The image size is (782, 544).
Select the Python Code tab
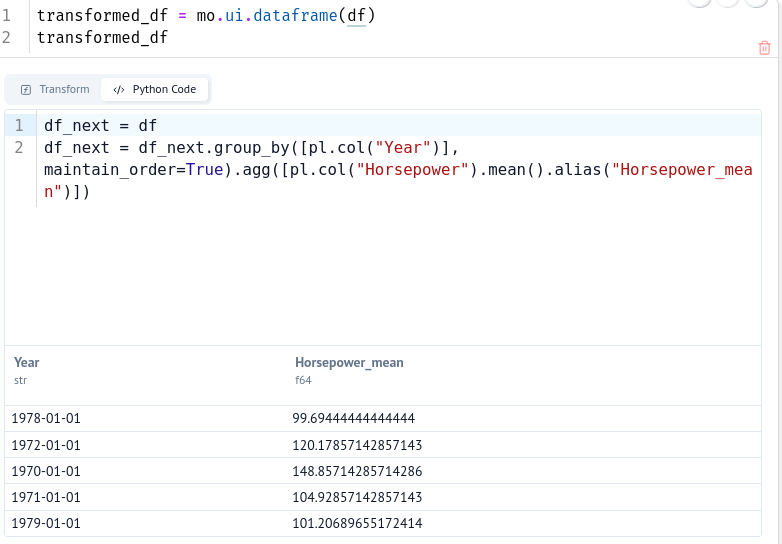tap(155, 89)
